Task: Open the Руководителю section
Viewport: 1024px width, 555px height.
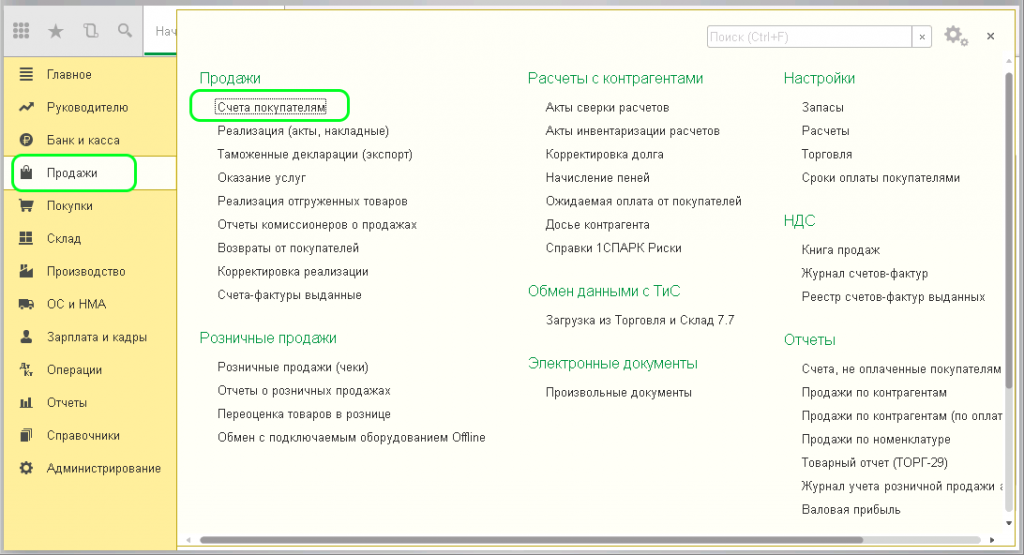Action: click(90, 107)
